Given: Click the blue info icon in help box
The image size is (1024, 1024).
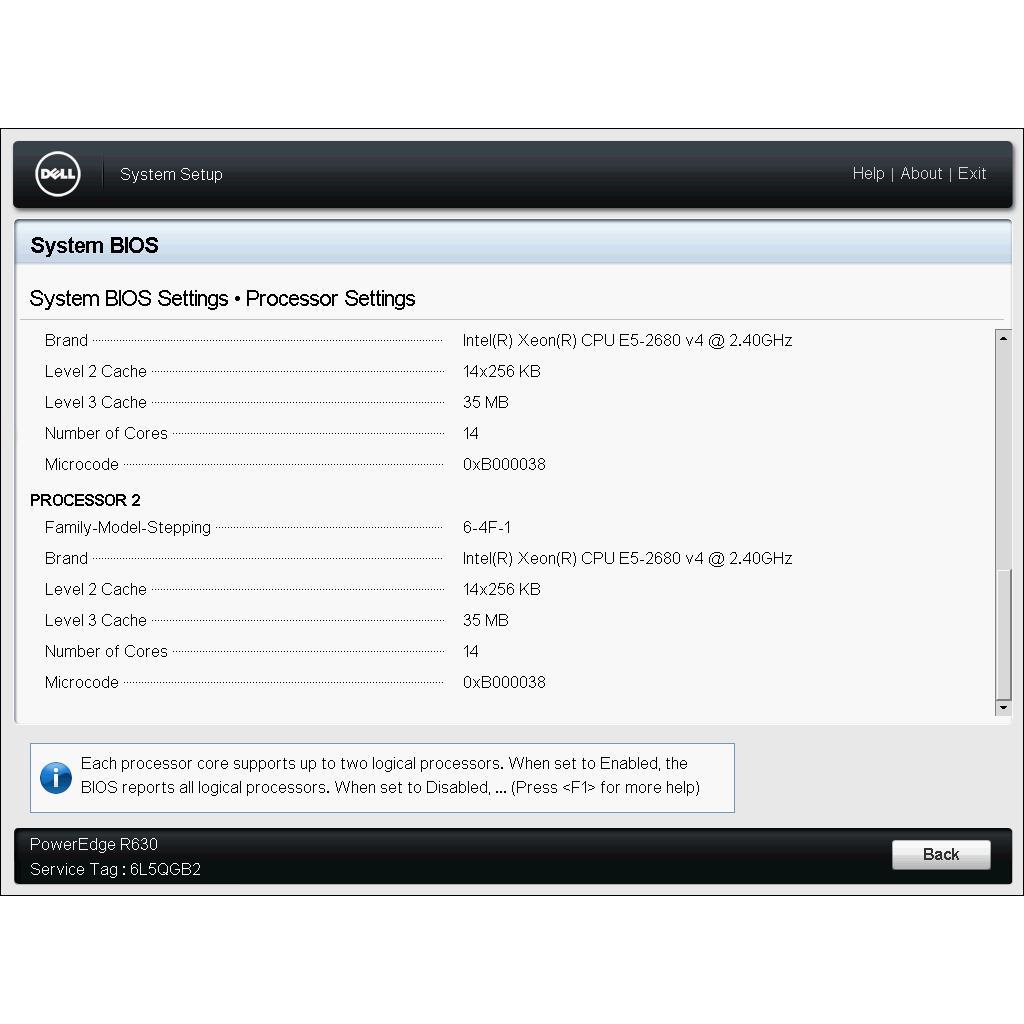Looking at the screenshot, I should pos(56,777).
